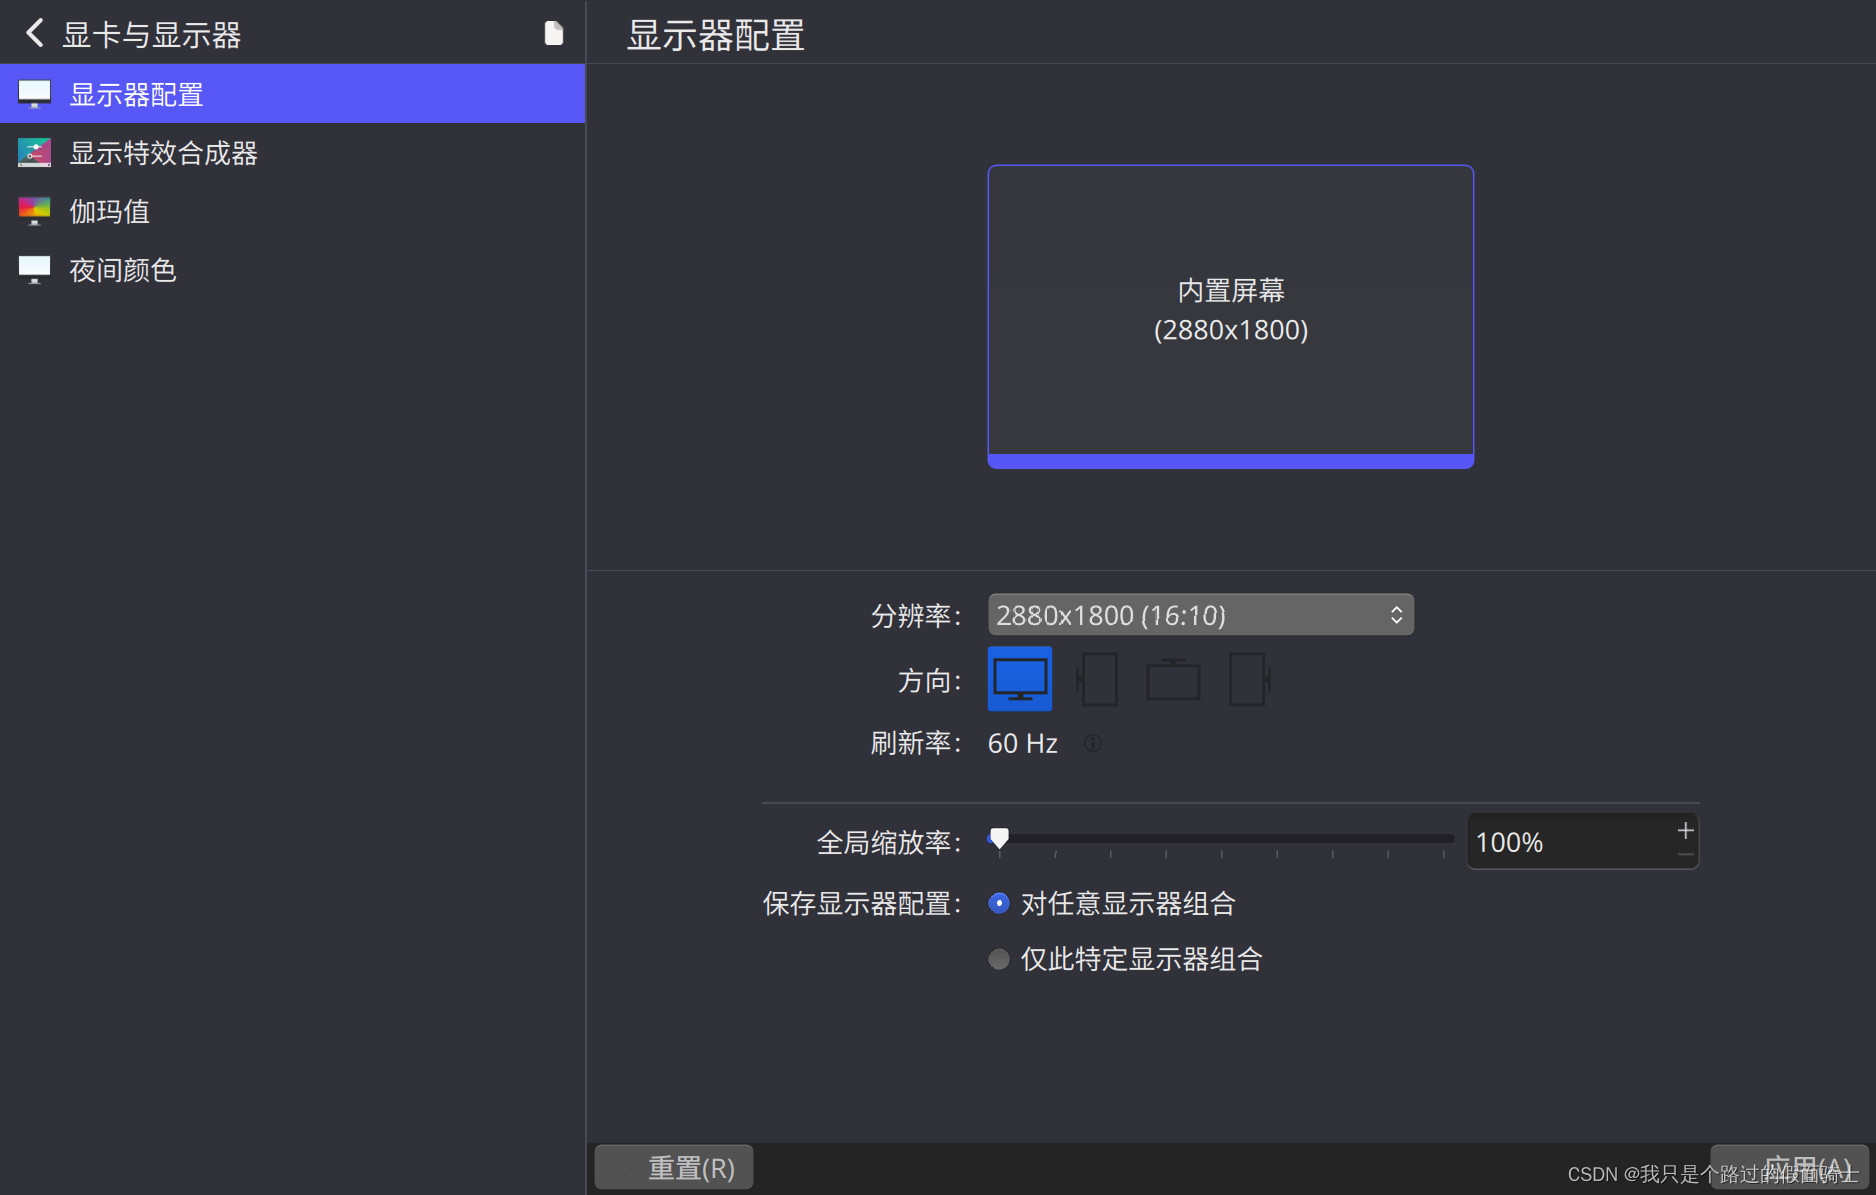The width and height of the screenshot is (1876, 1195).
Task: Increase scale with the plus stepper
Action: click(x=1685, y=830)
